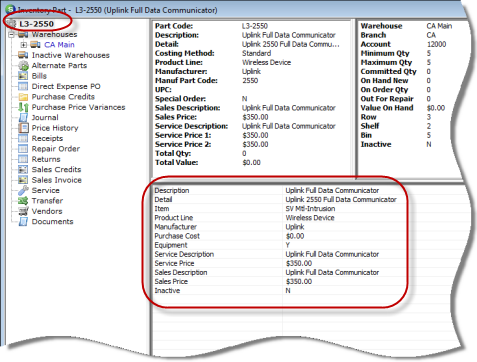
Task: Expand the CA Main warehouse node
Action: (23, 45)
